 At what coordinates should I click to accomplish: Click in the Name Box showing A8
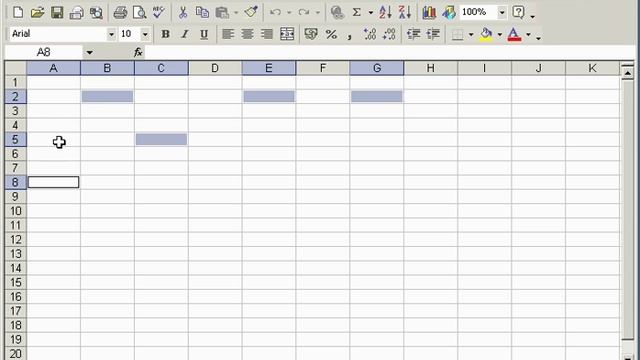(x=43, y=52)
